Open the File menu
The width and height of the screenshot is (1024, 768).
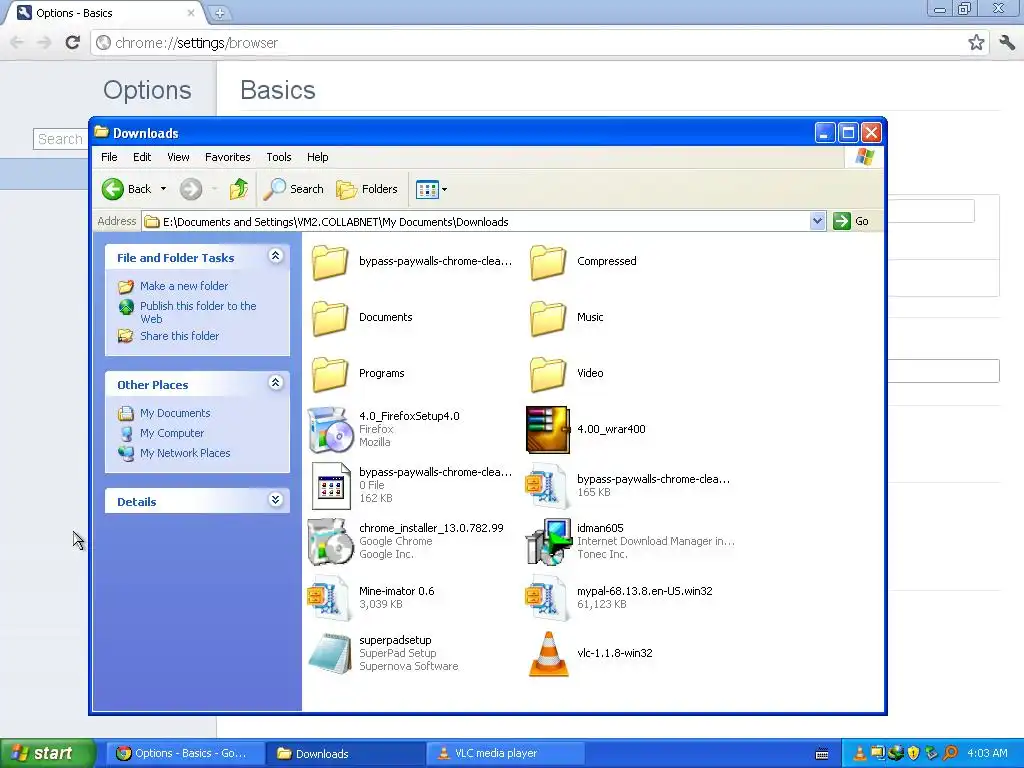coord(109,157)
